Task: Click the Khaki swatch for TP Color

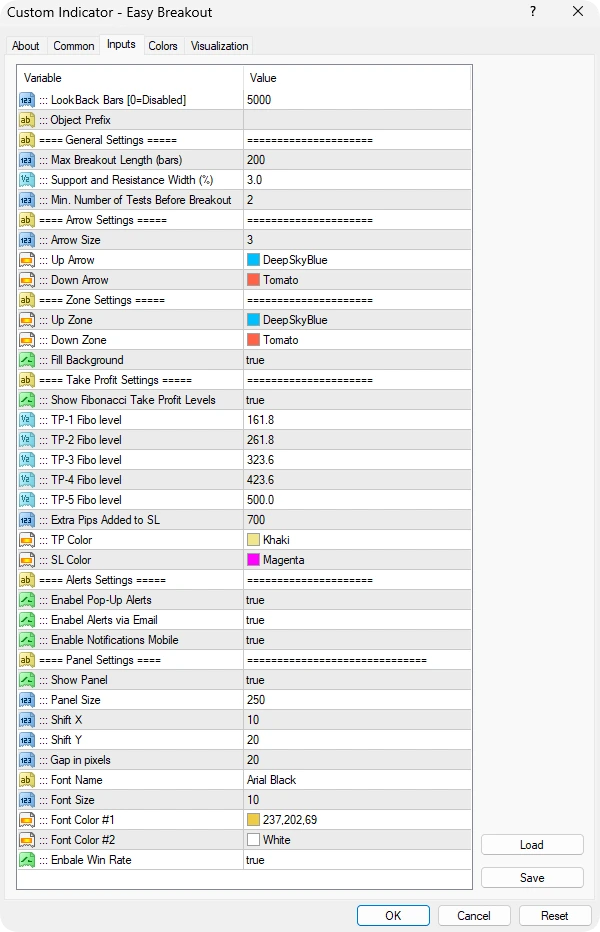Action: point(253,540)
